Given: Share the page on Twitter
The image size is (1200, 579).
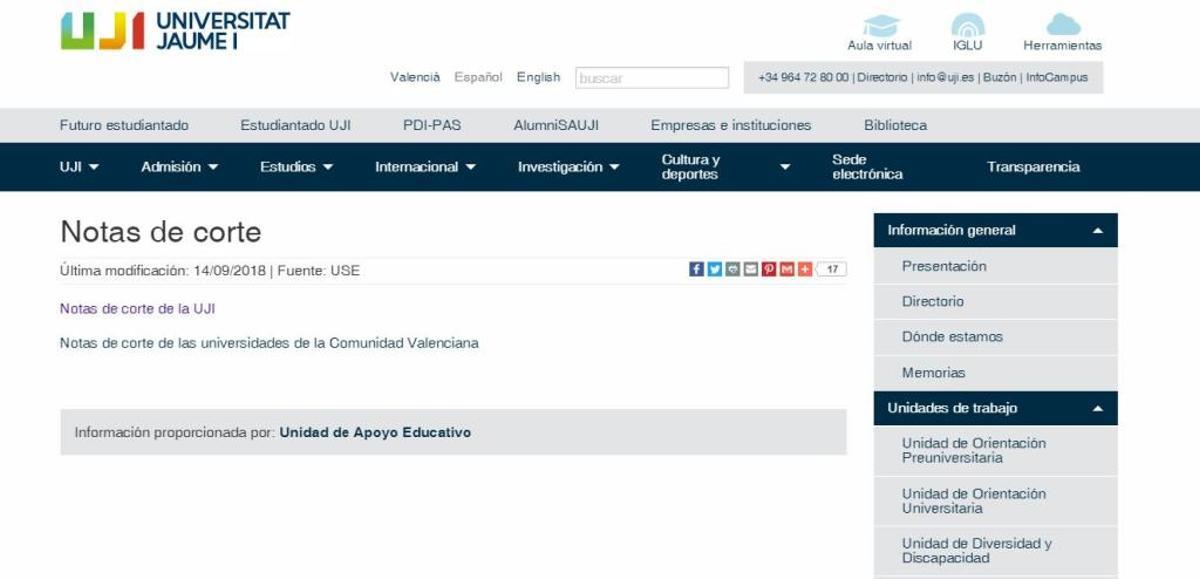Looking at the screenshot, I should click(x=715, y=269).
